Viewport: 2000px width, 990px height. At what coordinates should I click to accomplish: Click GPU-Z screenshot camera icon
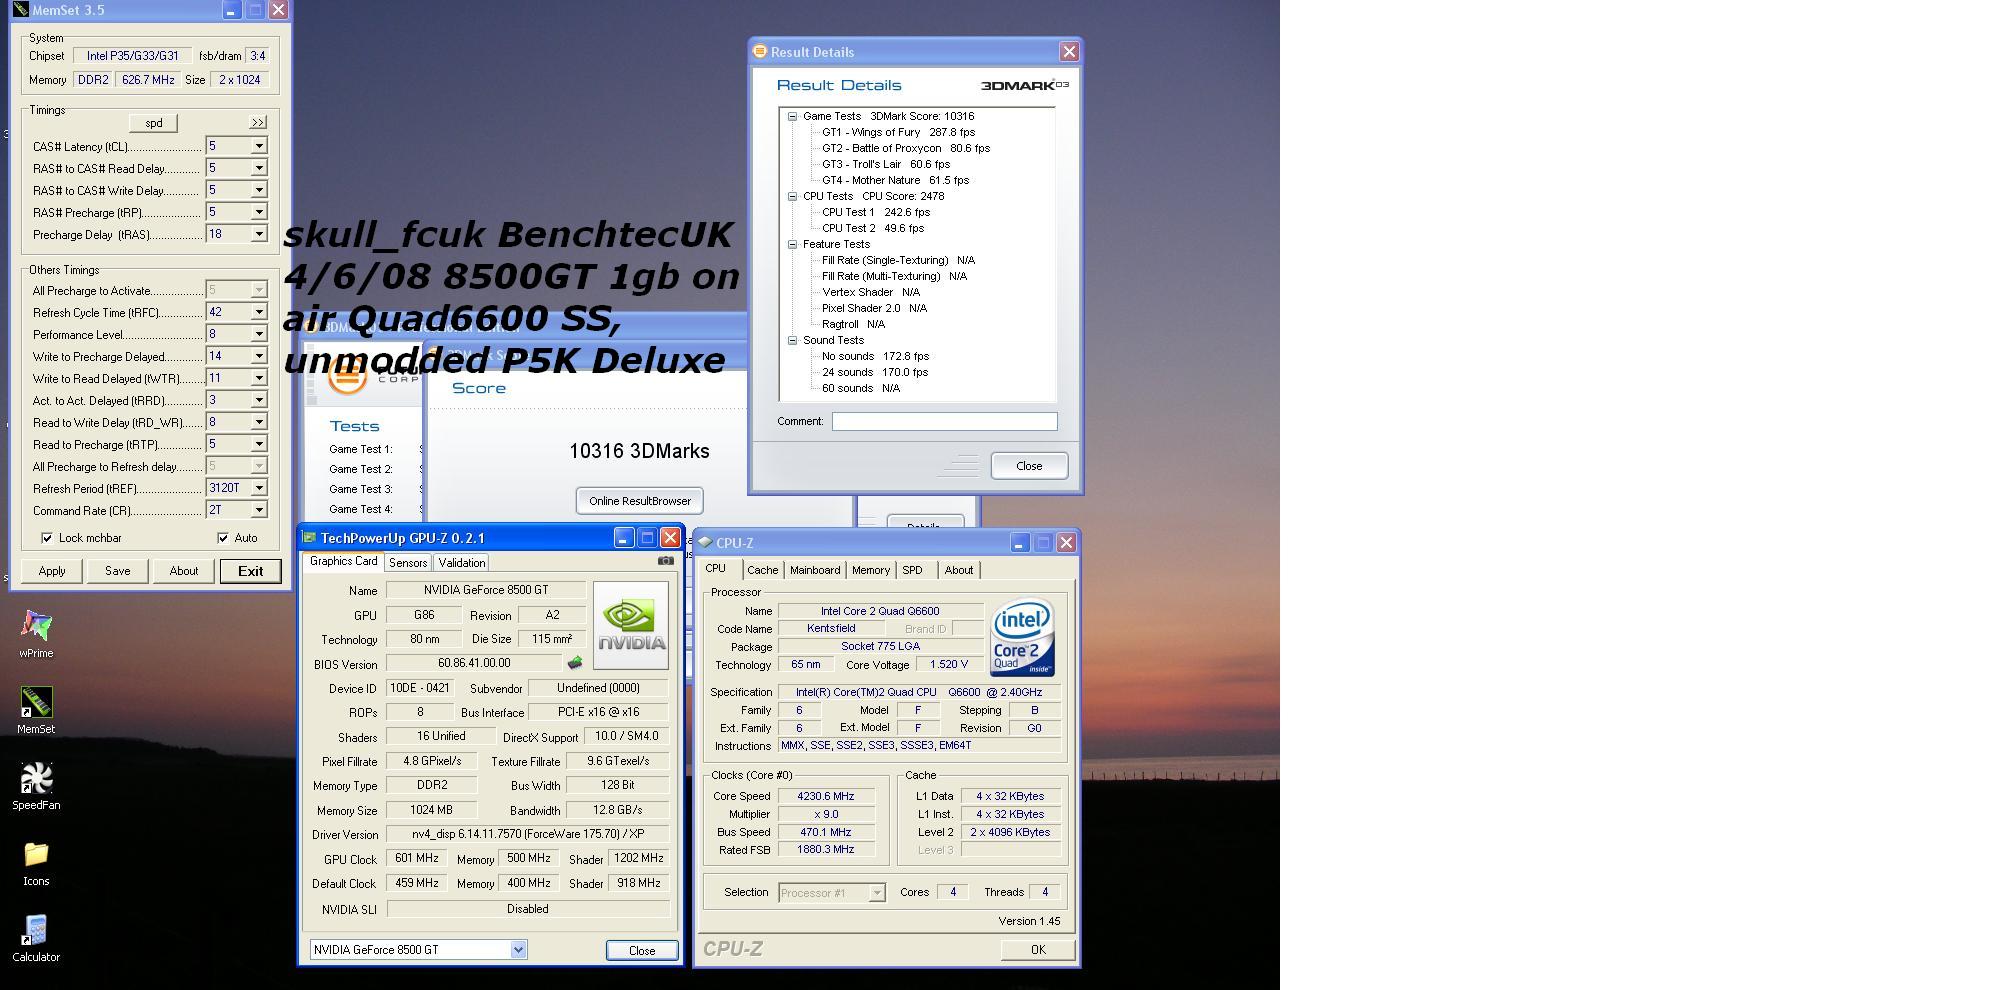coord(665,561)
